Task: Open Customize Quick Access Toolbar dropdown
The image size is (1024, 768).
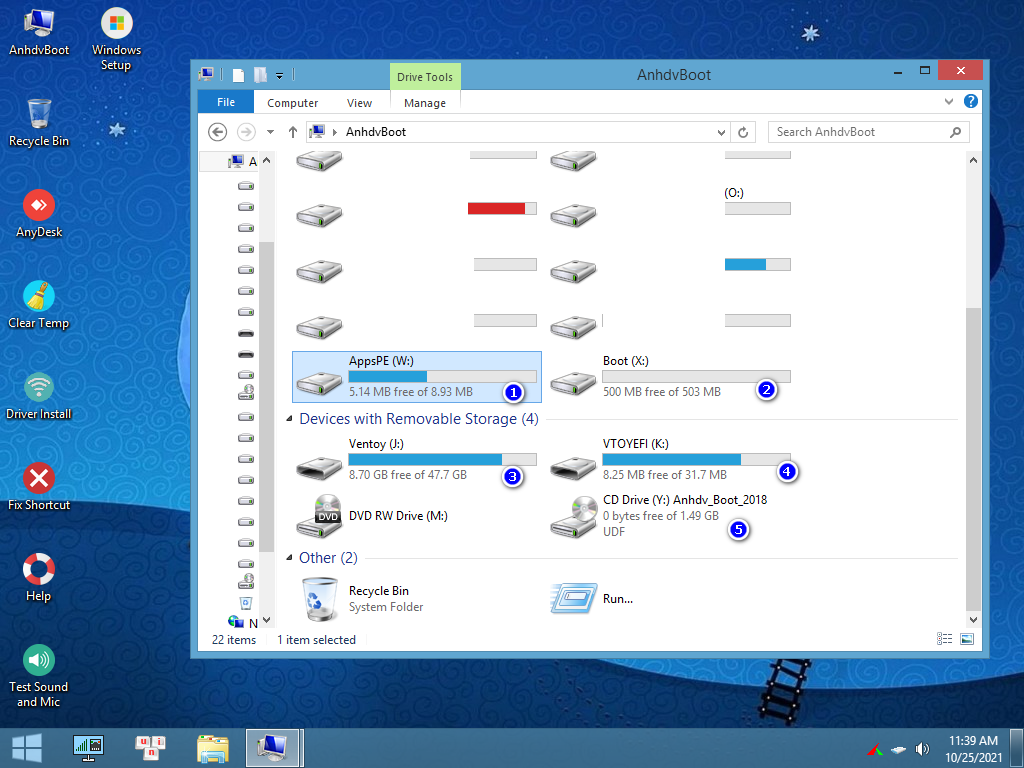Action: pyautogui.click(x=279, y=76)
